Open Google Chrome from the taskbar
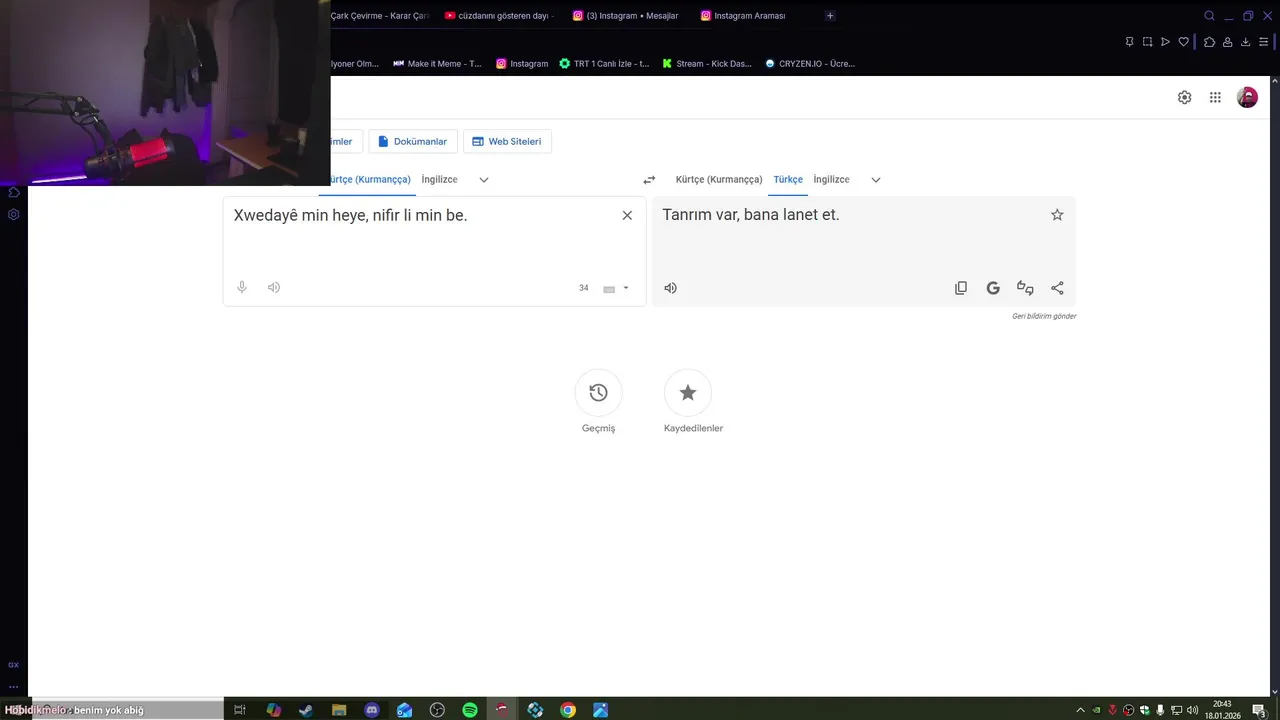Screen dimensions: 1280x720 pyautogui.click(x=568, y=710)
